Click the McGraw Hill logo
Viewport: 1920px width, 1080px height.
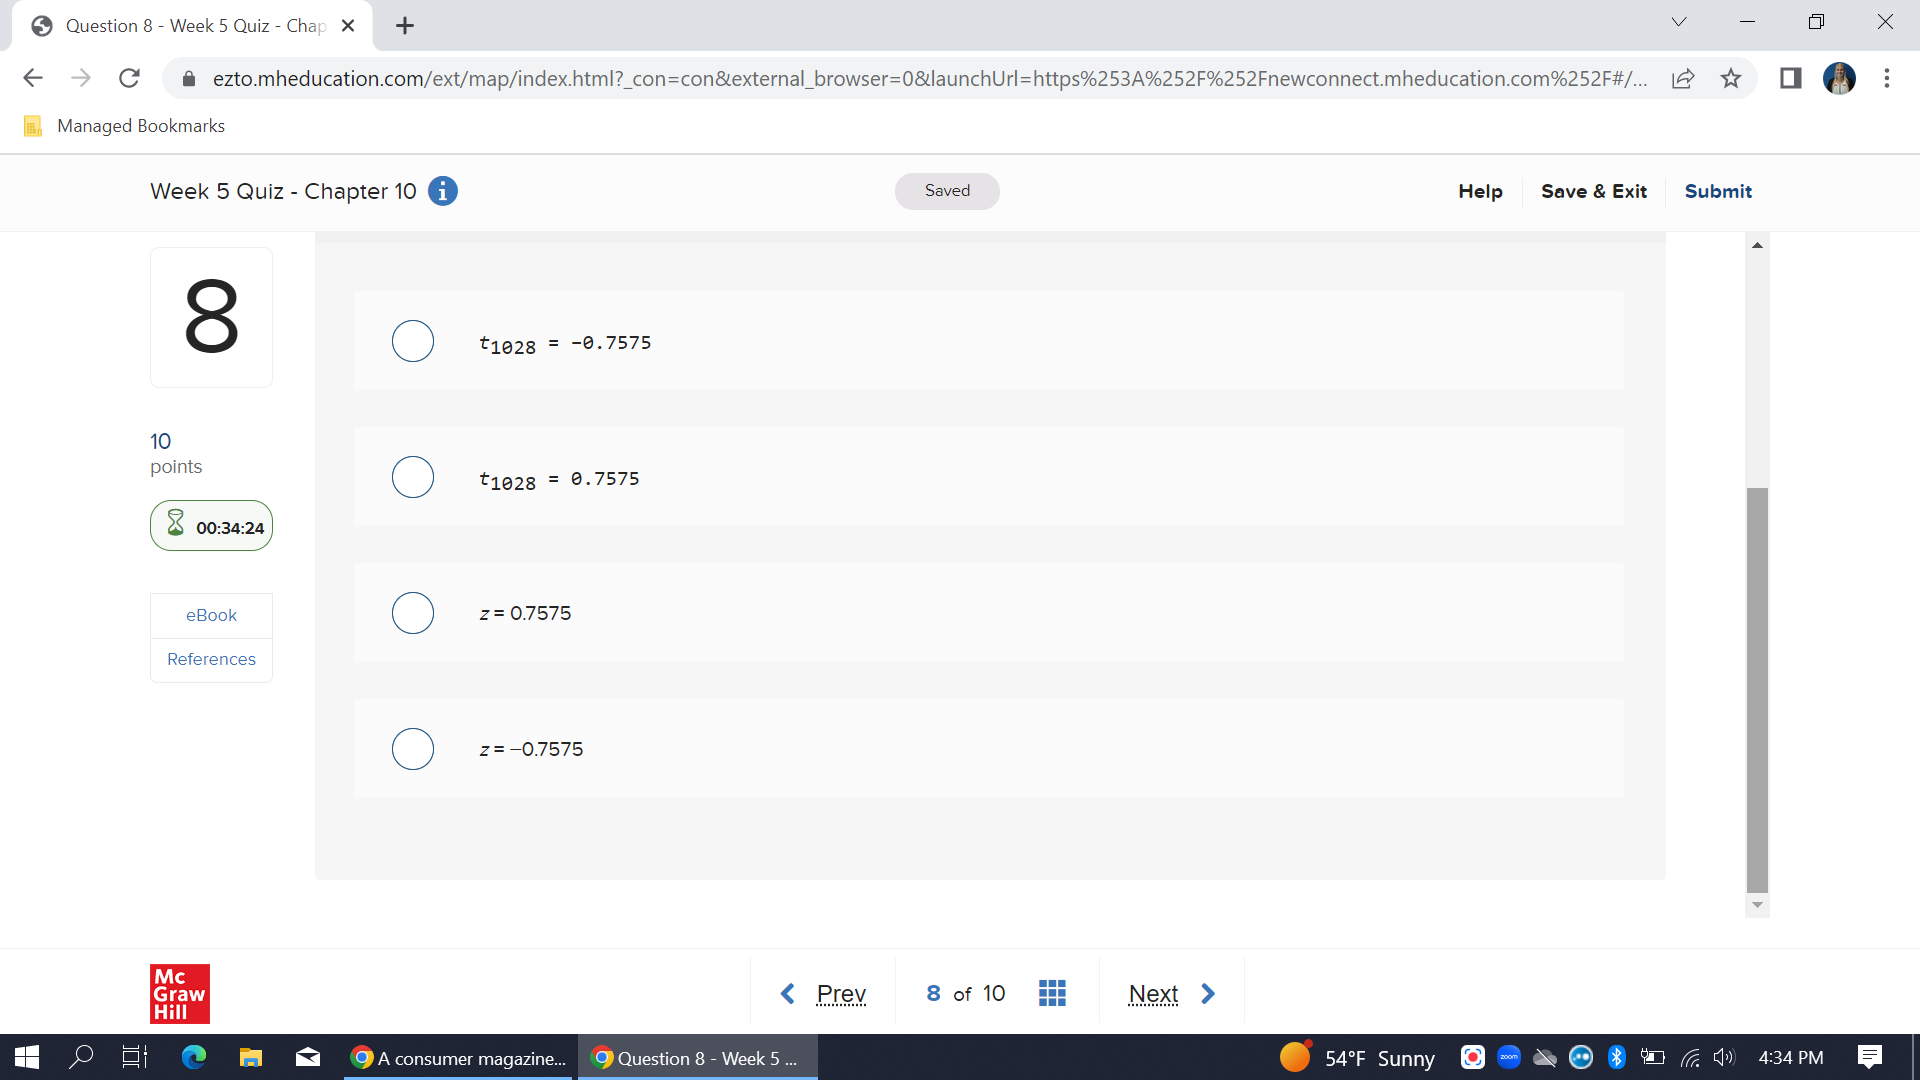point(180,993)
